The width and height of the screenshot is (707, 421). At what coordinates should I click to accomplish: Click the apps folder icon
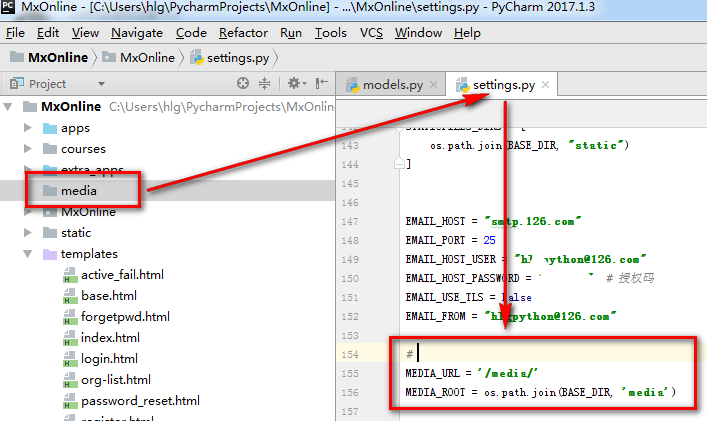tap(50, 128)
